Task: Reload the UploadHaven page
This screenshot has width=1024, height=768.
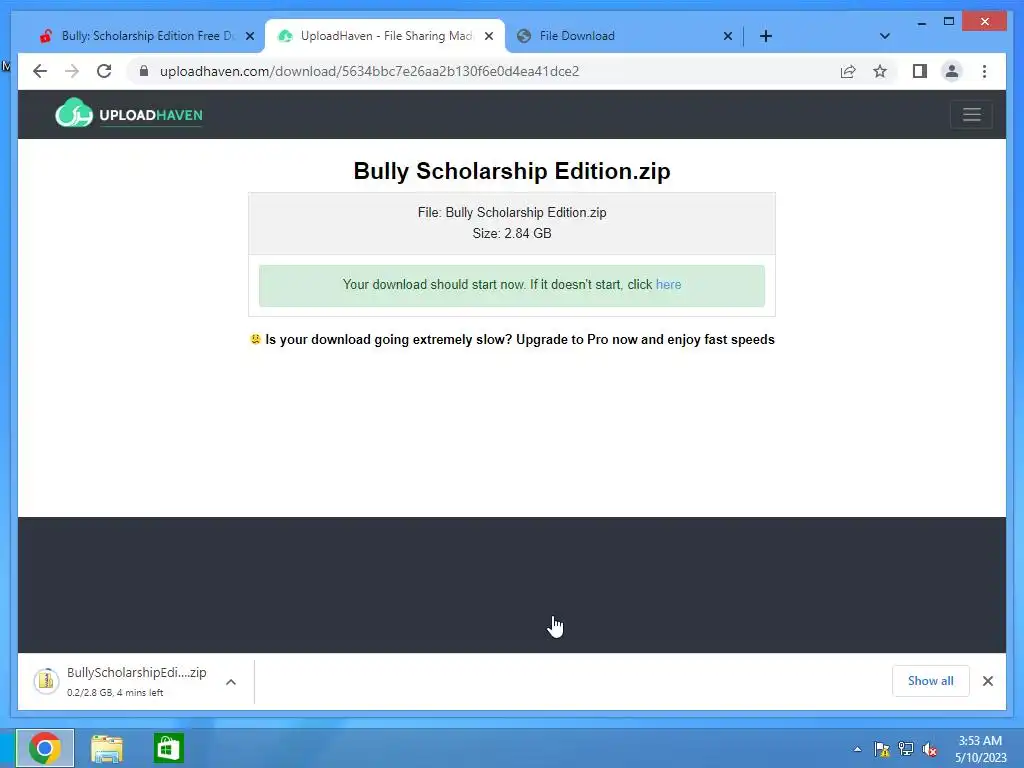Action: pos(104,71)
